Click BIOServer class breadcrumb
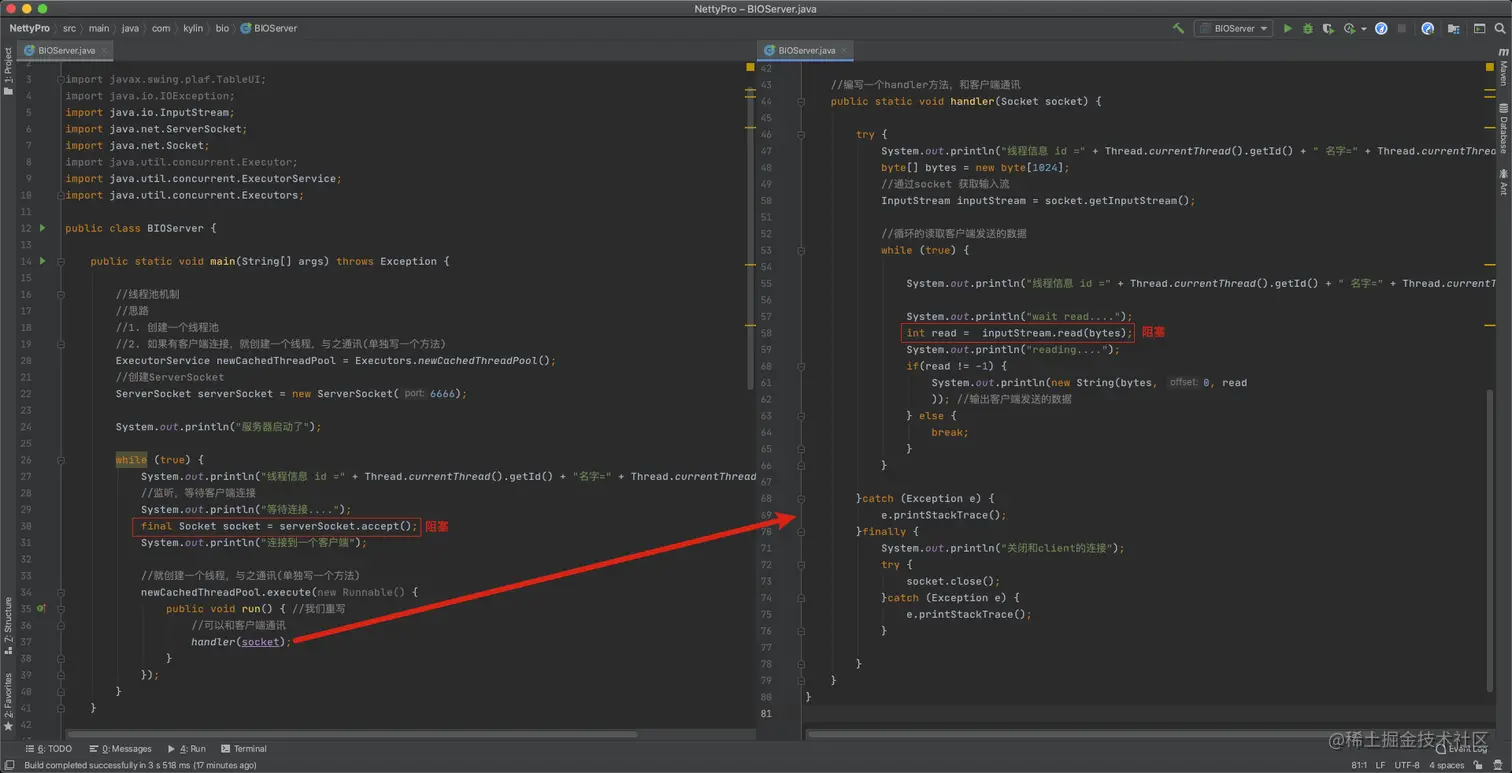The image size is (1512, 773). click(269, 28)
